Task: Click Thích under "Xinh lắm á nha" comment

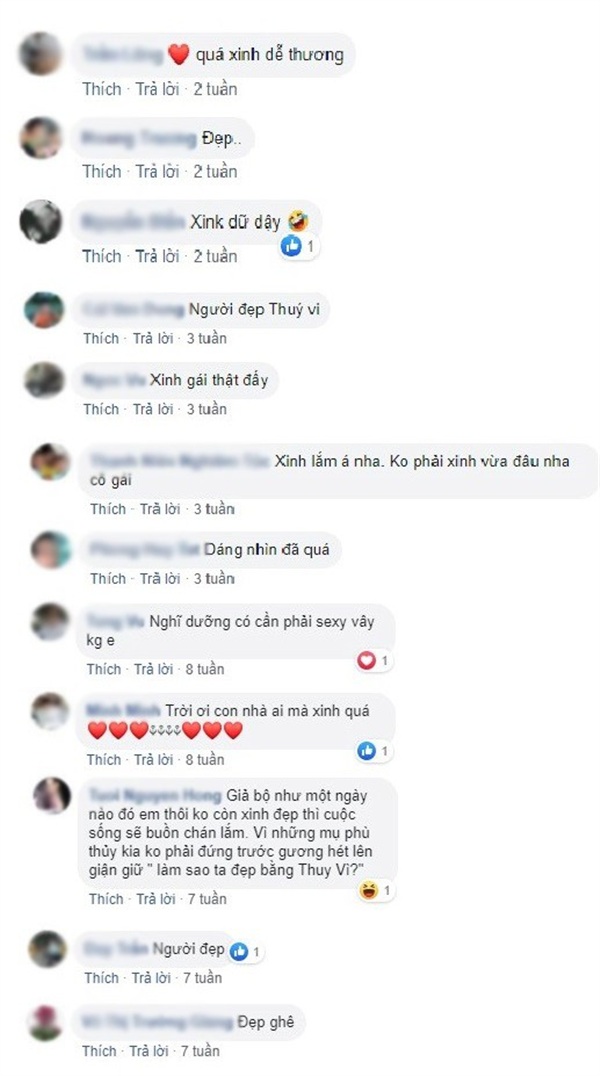Action: click(108, 508)
